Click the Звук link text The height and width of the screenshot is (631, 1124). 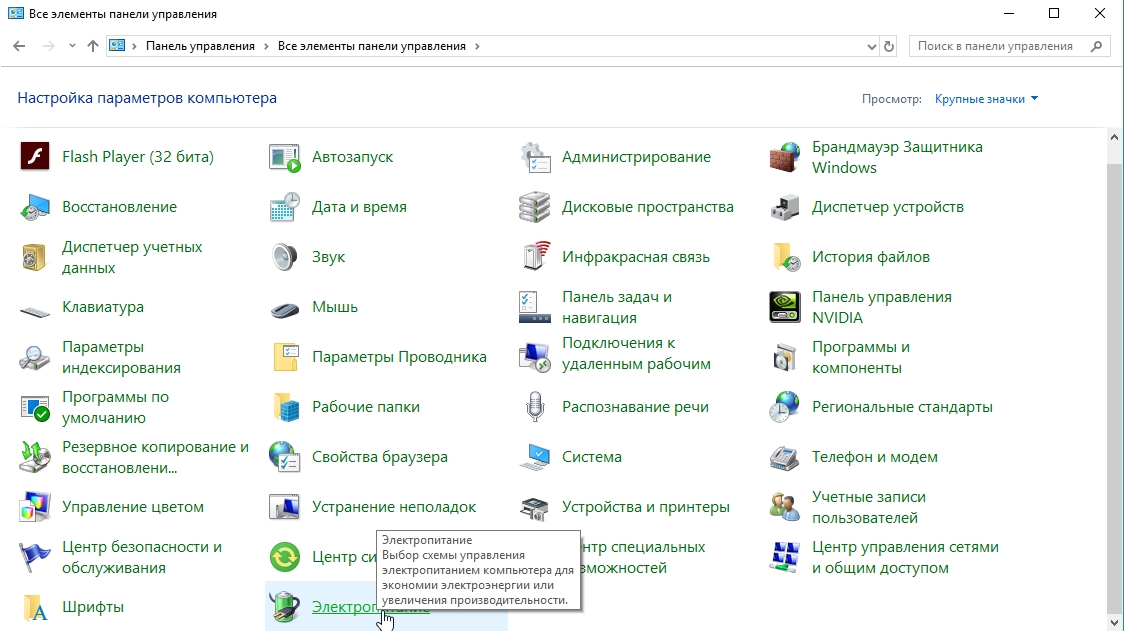point(328,257)
